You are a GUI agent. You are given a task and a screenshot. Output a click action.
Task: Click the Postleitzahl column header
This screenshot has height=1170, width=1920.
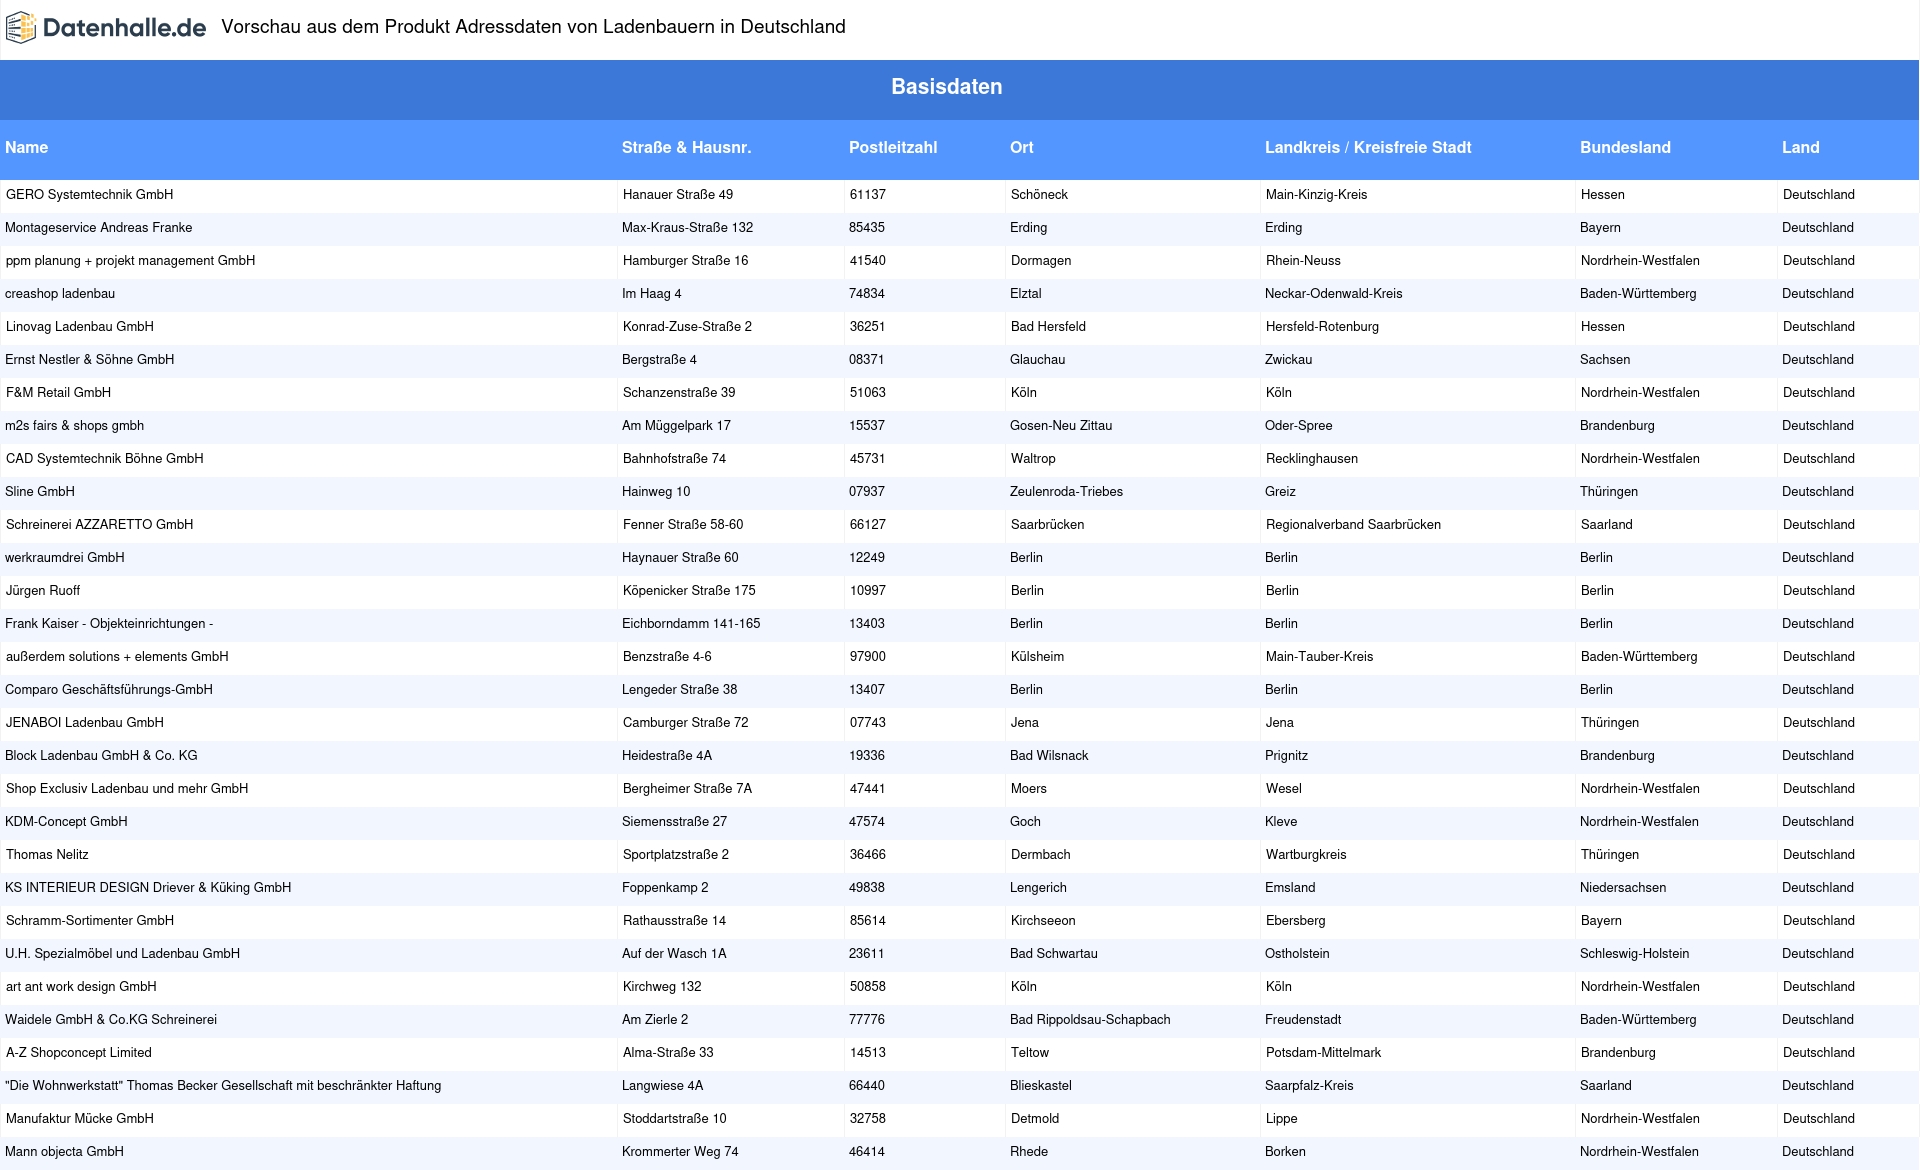[x=893, y=147]
